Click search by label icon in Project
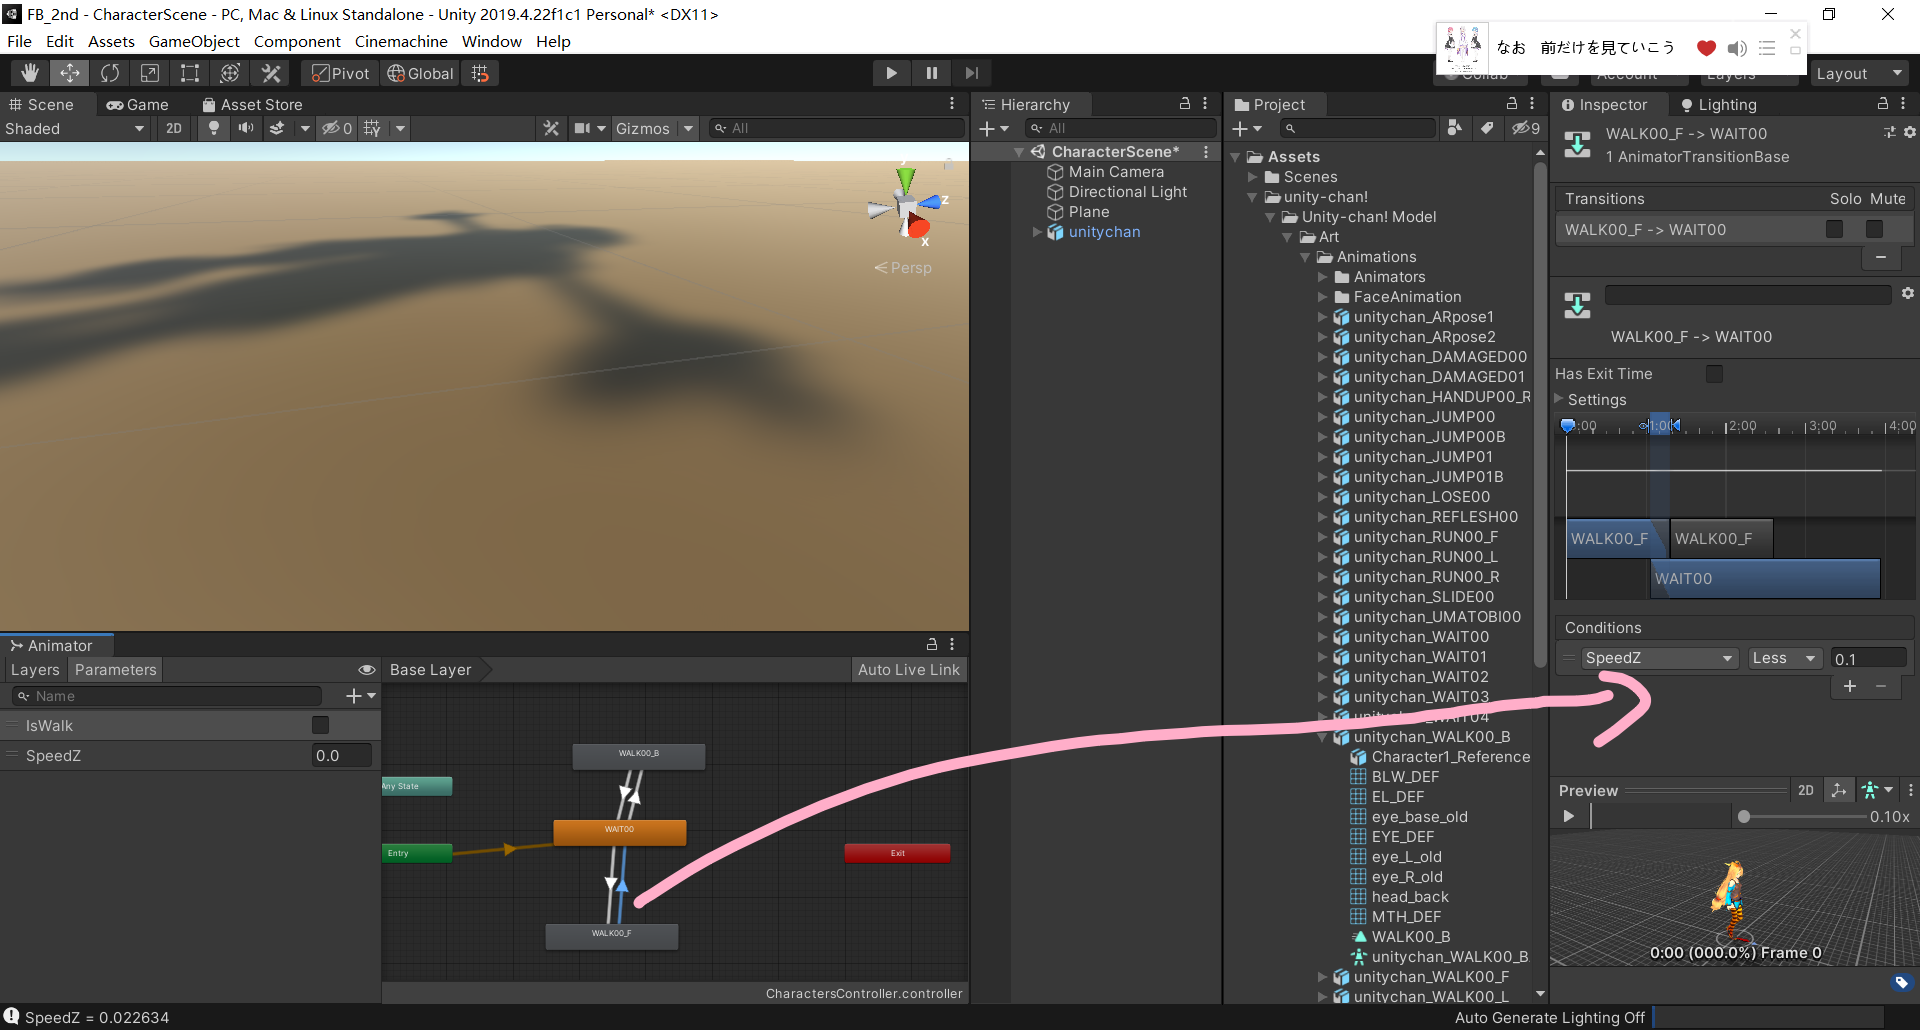This screenshot has height=1030, width=1920. 1487,128
